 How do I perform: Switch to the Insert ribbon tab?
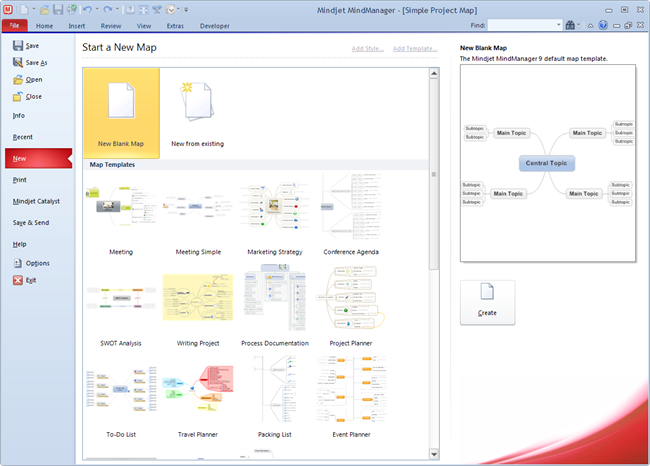pos(77,26)
